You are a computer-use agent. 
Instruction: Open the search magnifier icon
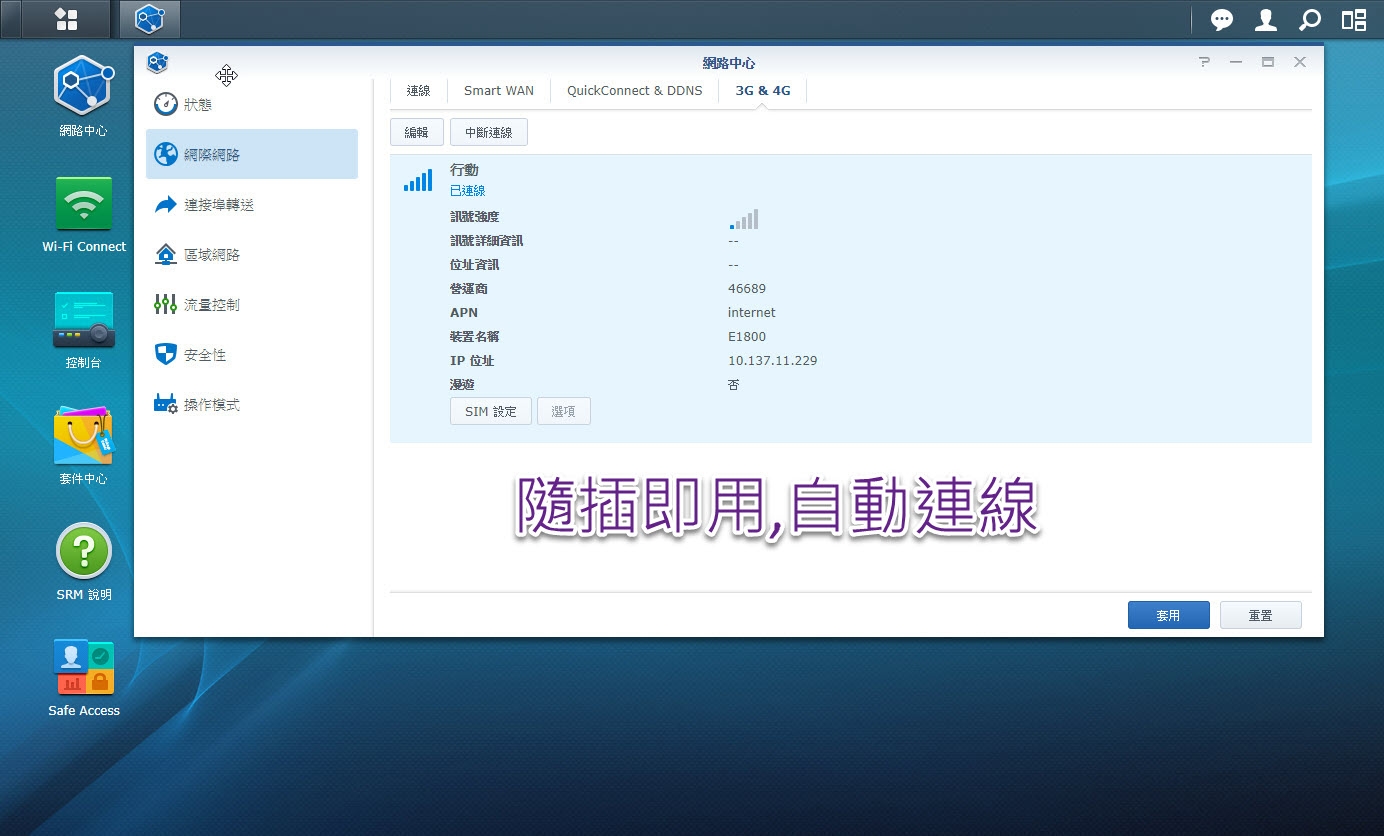(1309, 19)
